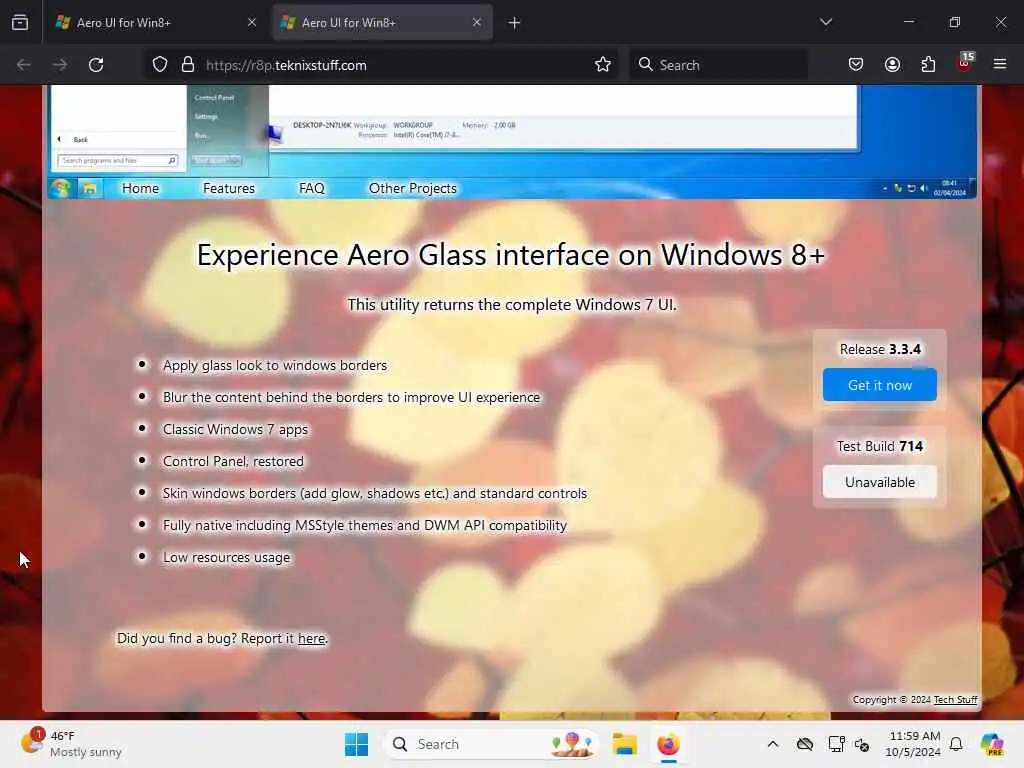
Task: Click the Windows 7 start orb on page
Action: click(61, 188)
